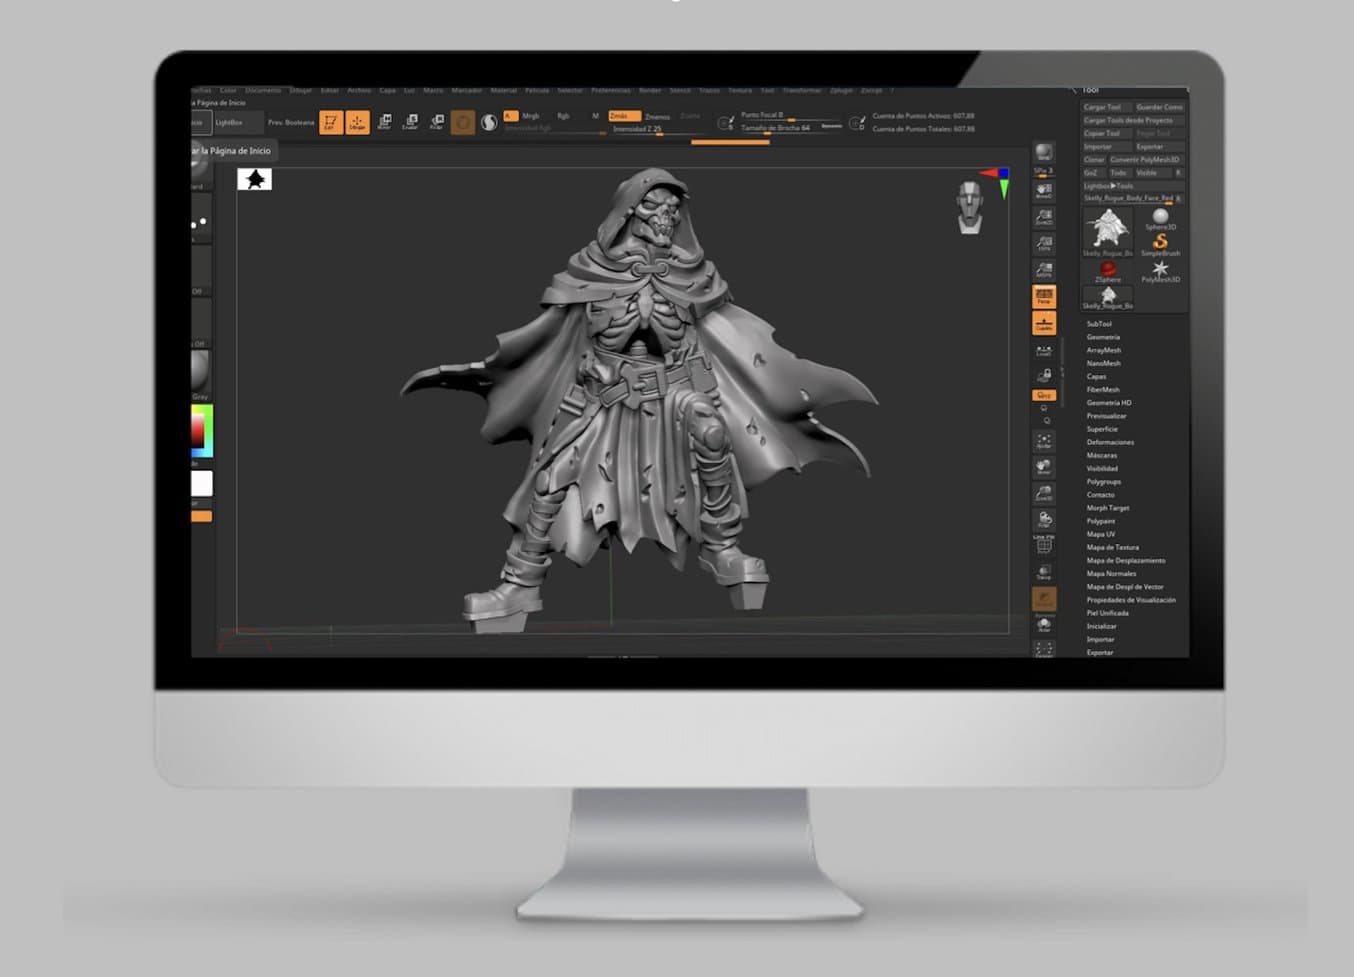Choose the SimpleBrush tool icon
The image size is (1354, 977).
point(1160,242)
